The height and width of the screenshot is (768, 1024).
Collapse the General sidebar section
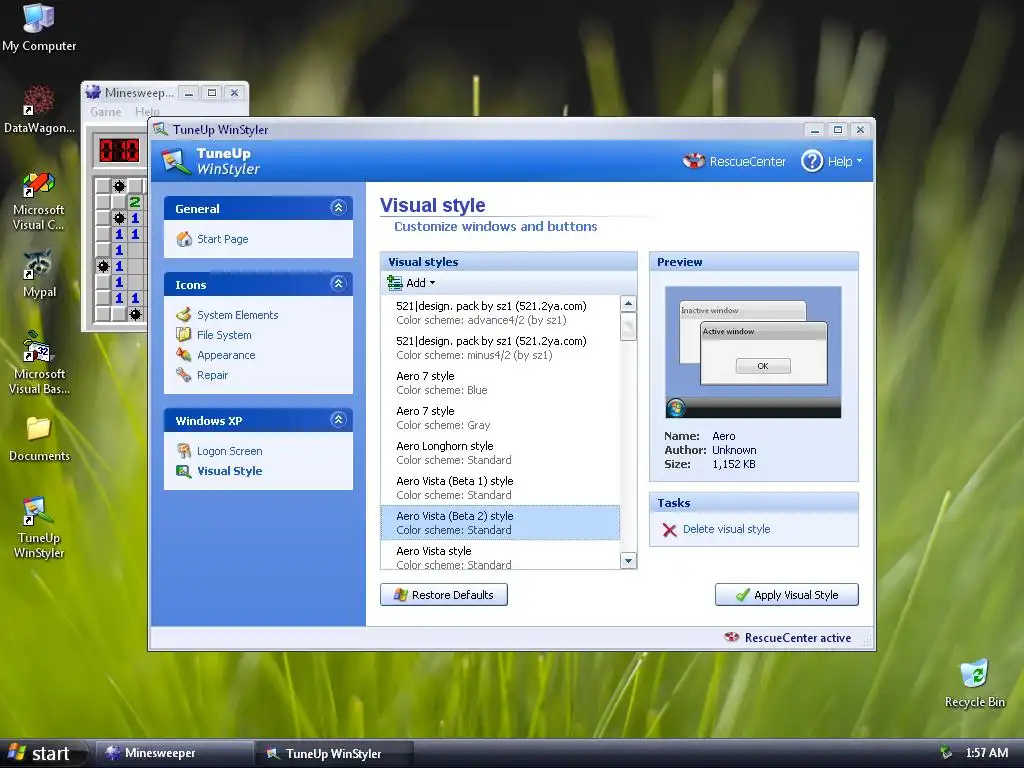338,208
